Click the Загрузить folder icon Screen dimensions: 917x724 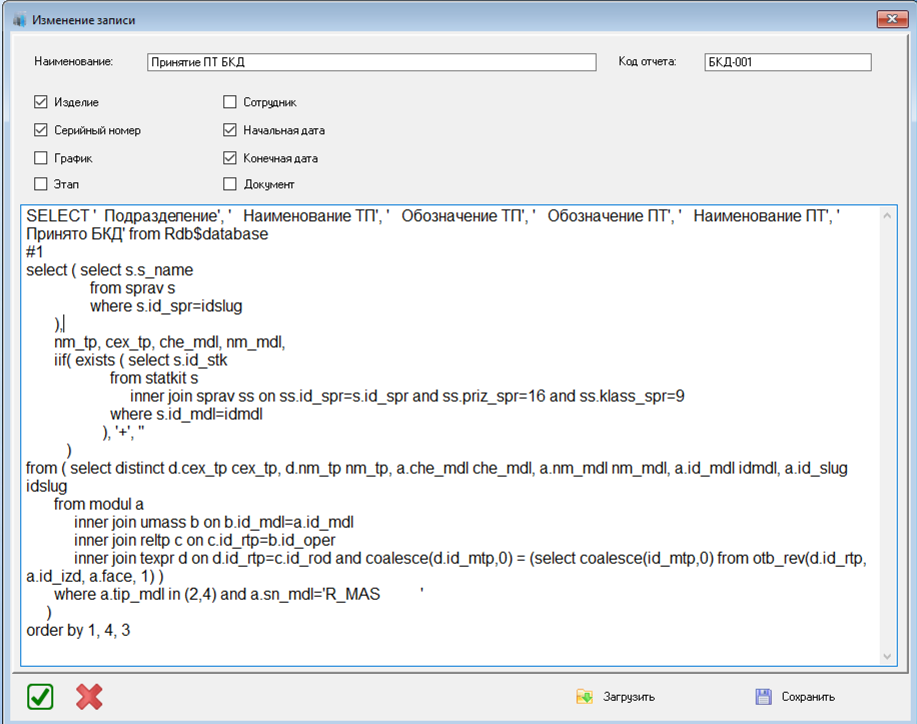pyautogui.click(x=584, y=697)
